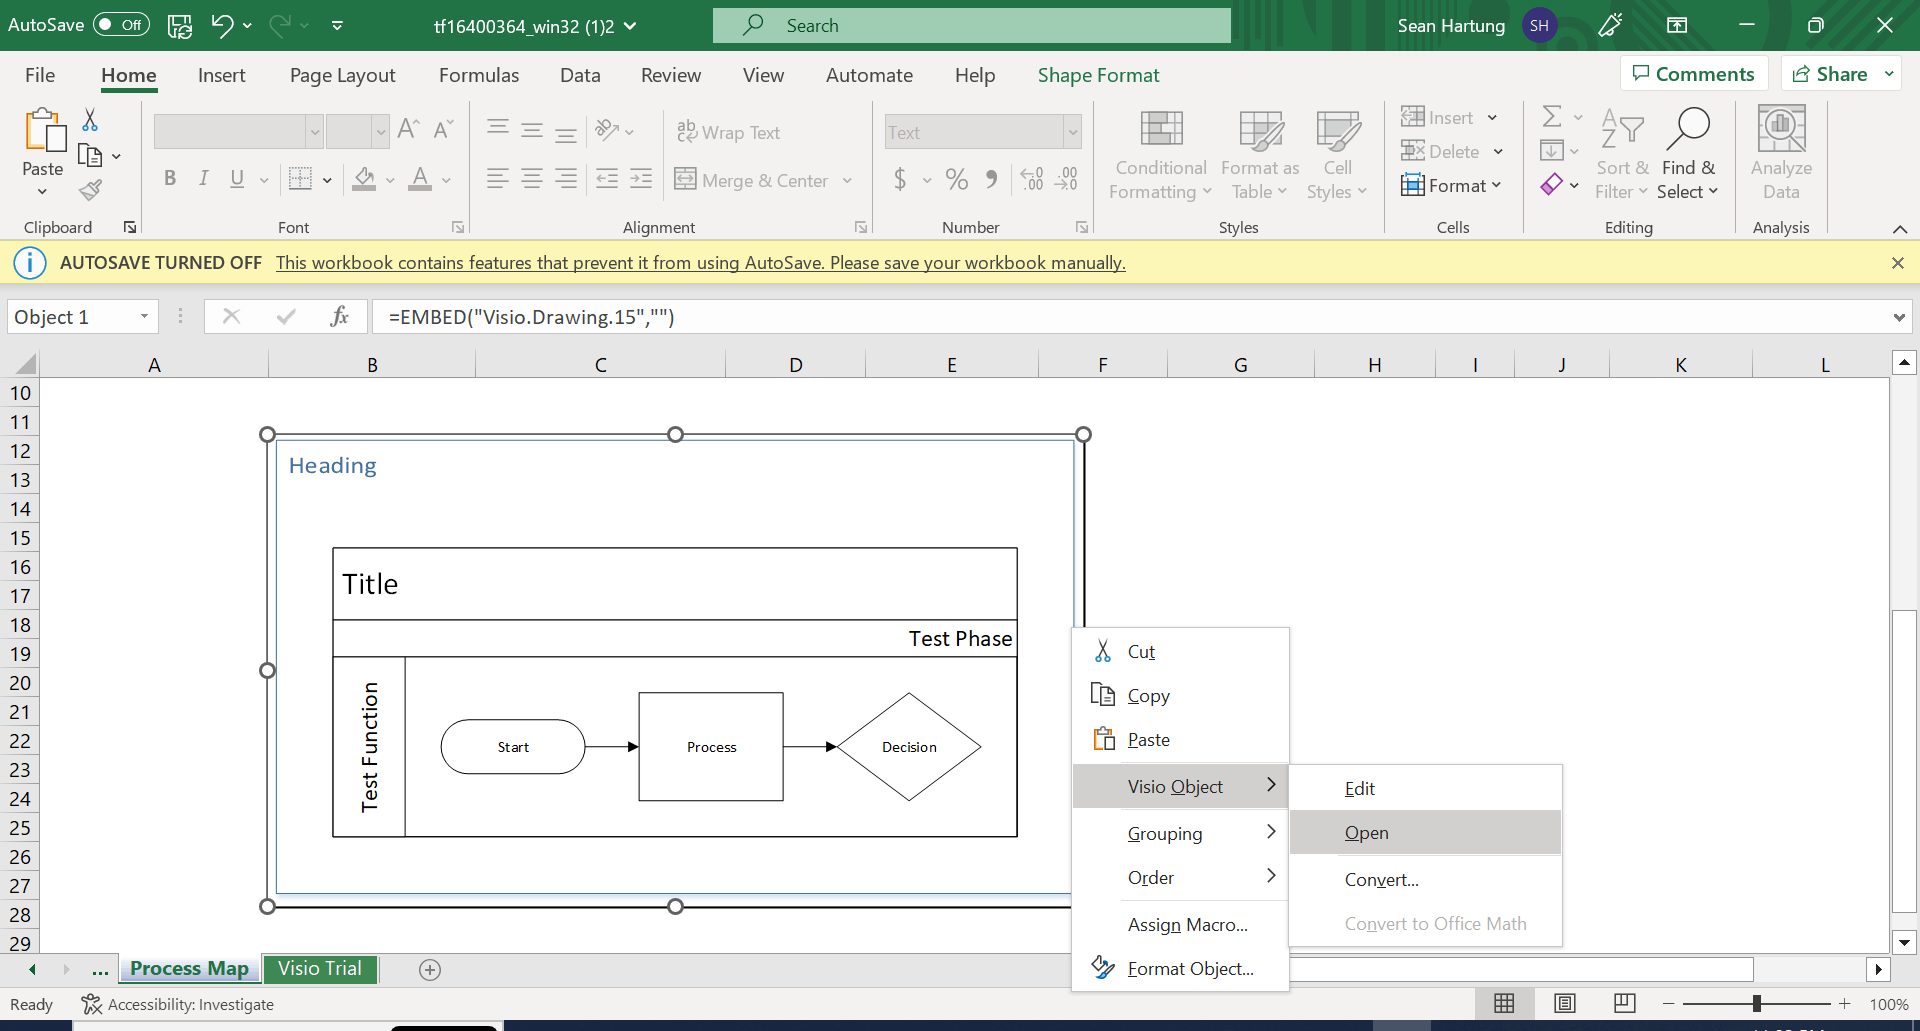
Task: Open the Customize Quick Access Toolbar dropdown
Action: (x=337, y=26)
